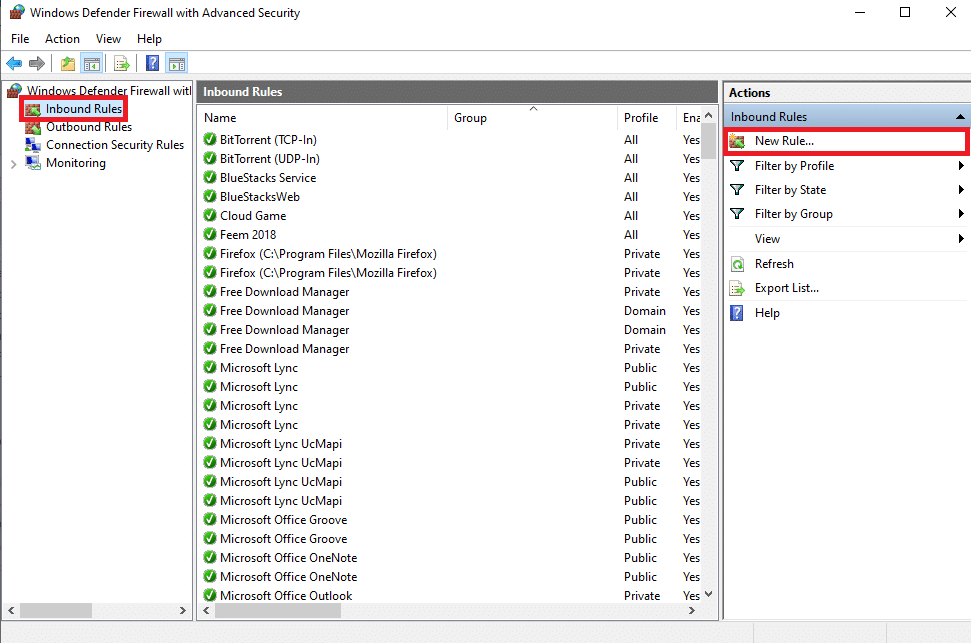Viewport: 971px width, 643px height.
Task: Open the Action menu
Action: click(62, 39)
